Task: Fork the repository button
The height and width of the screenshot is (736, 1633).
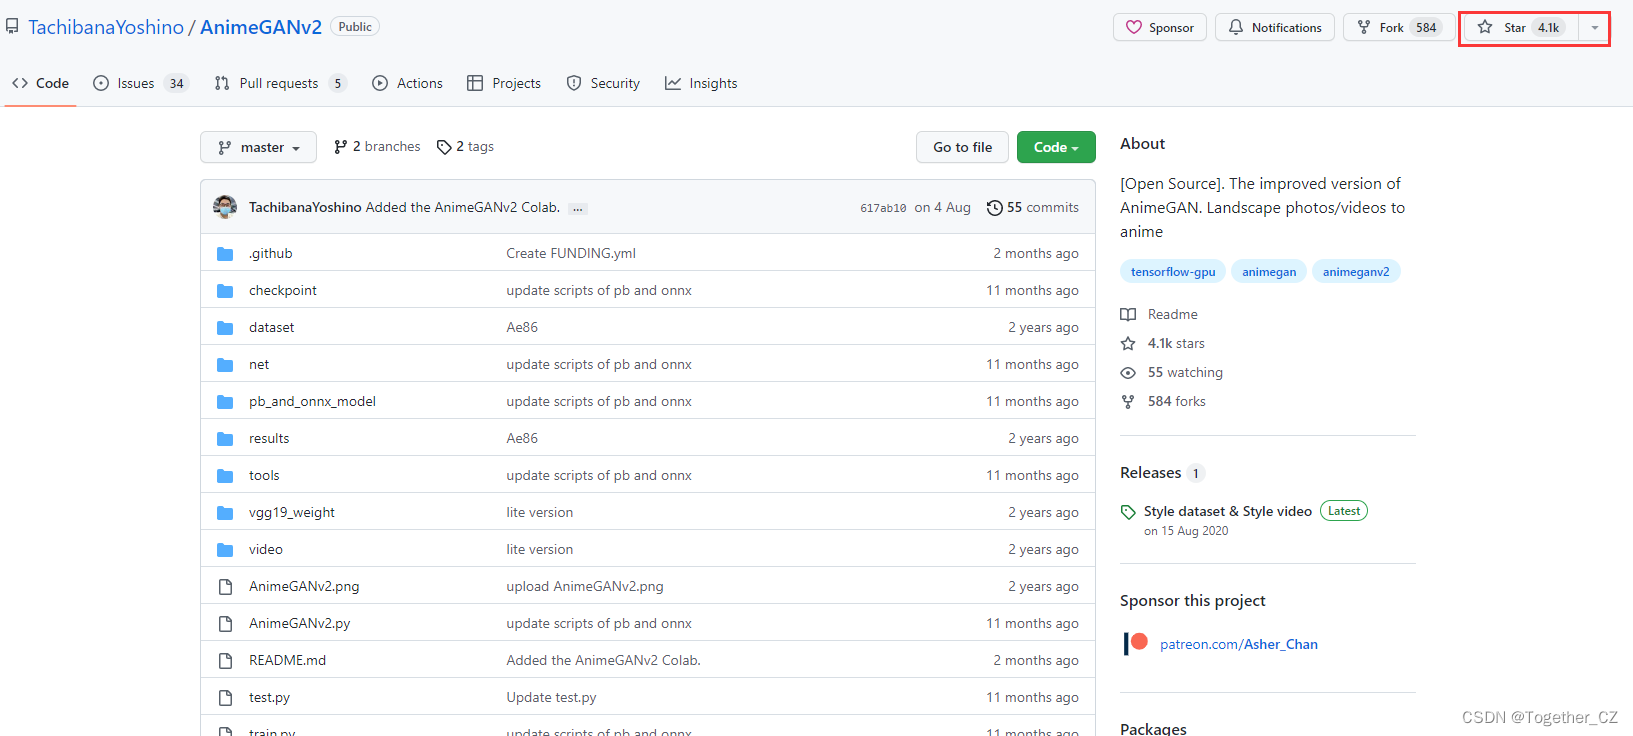Action: (1398, 27)
